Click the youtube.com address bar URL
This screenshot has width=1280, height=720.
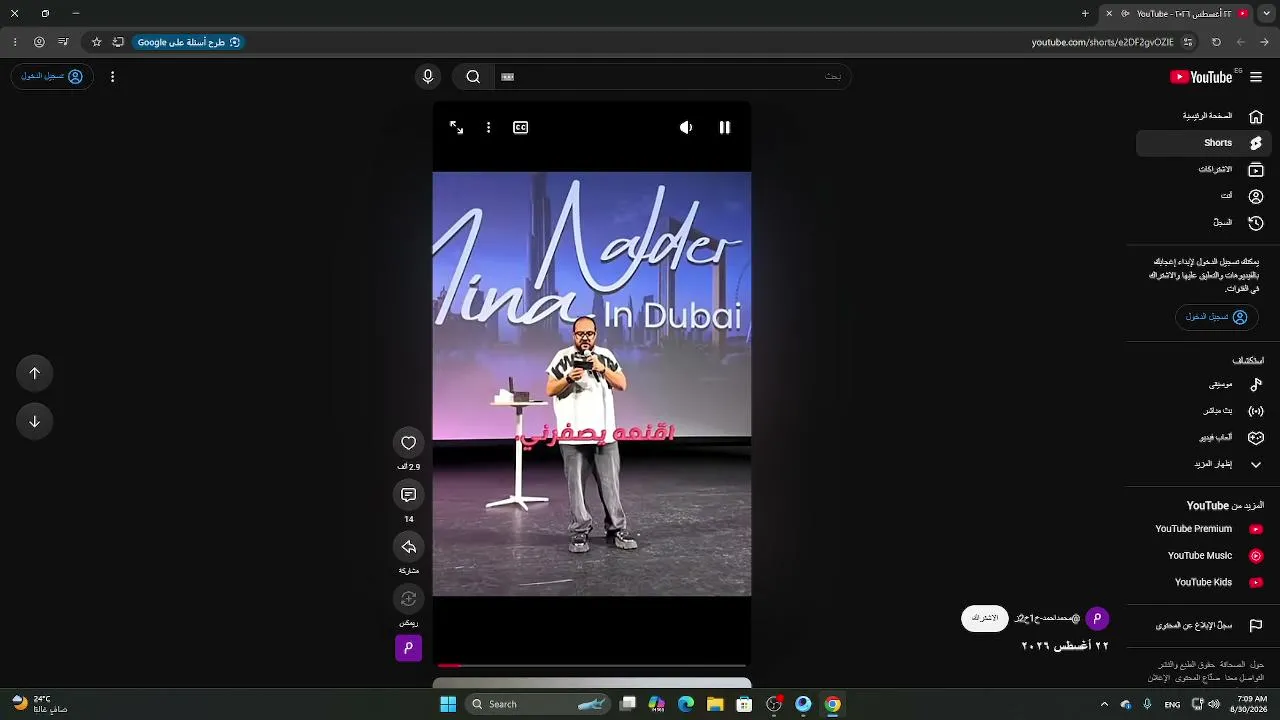coord(1103,42)
